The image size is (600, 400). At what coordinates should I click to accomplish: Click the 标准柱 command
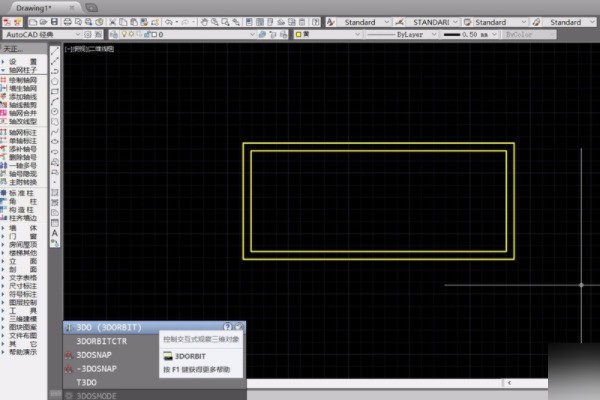click(x=22, y=193)
